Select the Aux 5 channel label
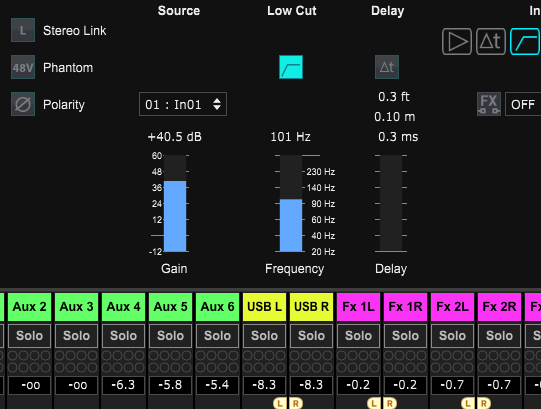Screen dimensions: 541x409 point(170,307)
